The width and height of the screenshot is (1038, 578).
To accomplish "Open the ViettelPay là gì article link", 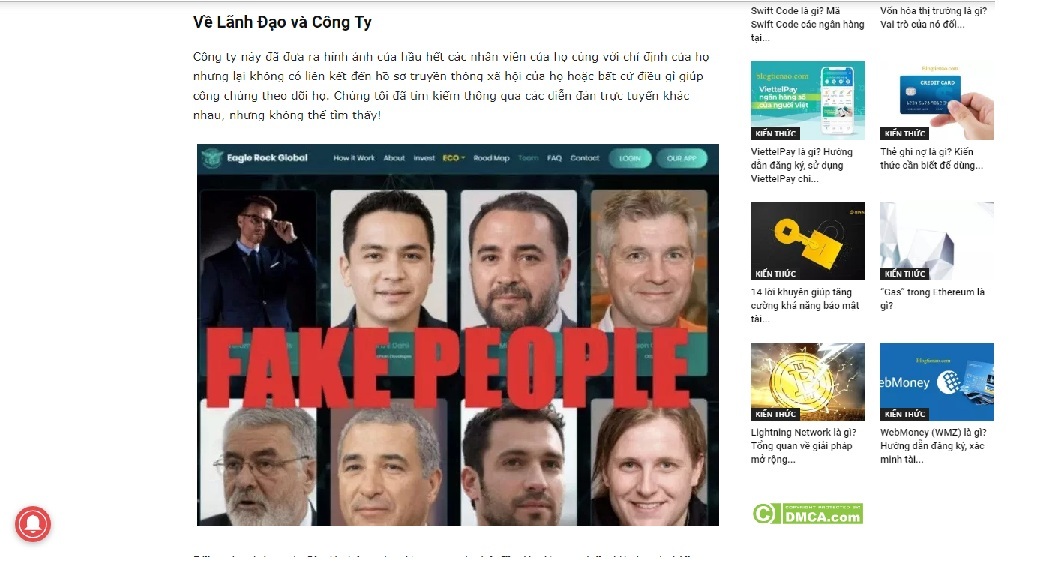I will (x=802, y=165).
